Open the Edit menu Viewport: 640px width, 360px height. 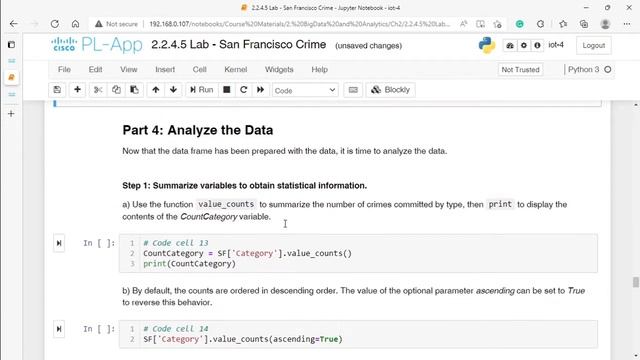click(x=96, y=69)
